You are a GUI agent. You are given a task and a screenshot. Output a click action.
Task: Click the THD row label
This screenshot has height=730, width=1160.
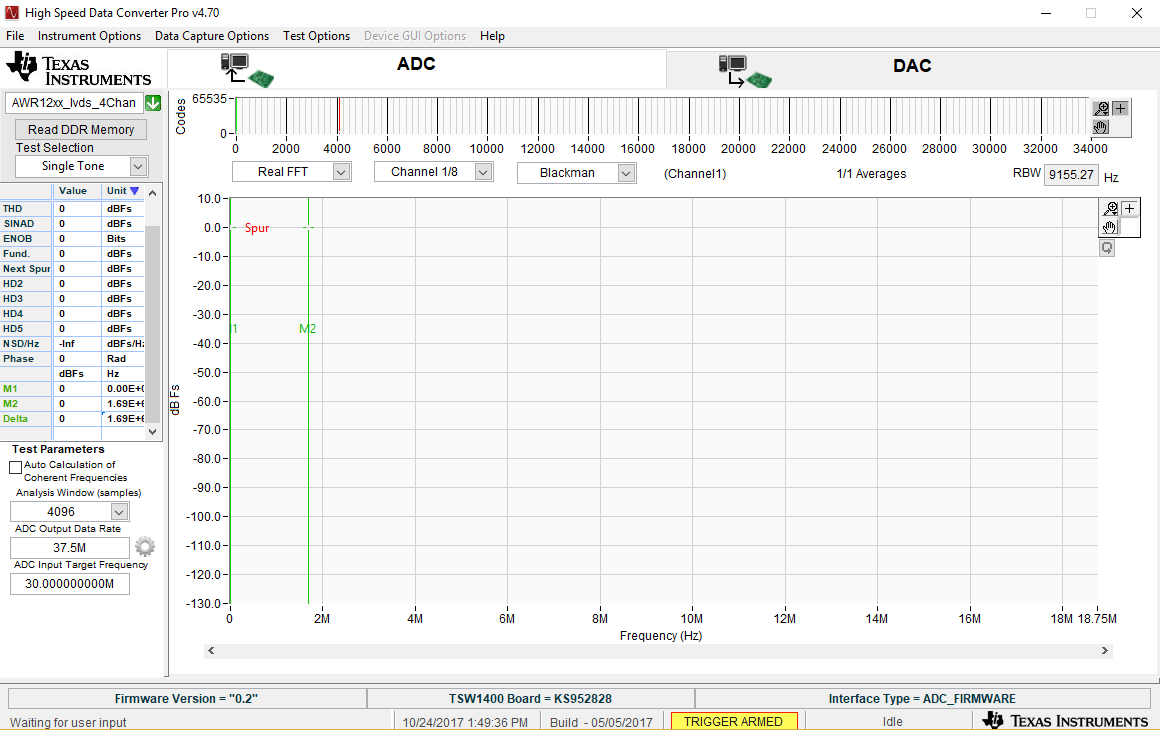[x=13, y=209]
